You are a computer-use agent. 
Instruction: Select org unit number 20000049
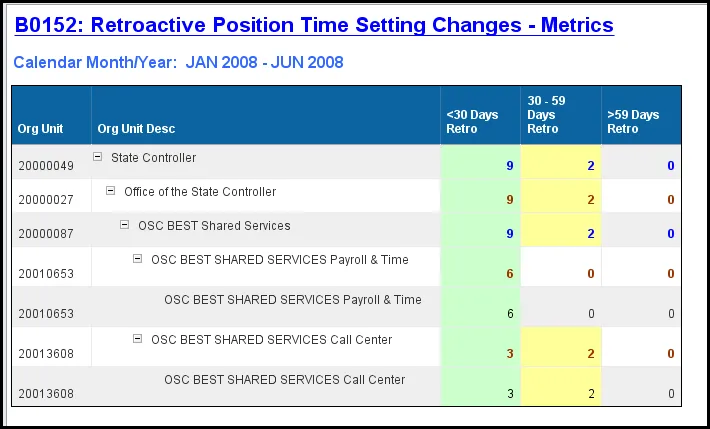pyautogui.click(x=46, y=166)
